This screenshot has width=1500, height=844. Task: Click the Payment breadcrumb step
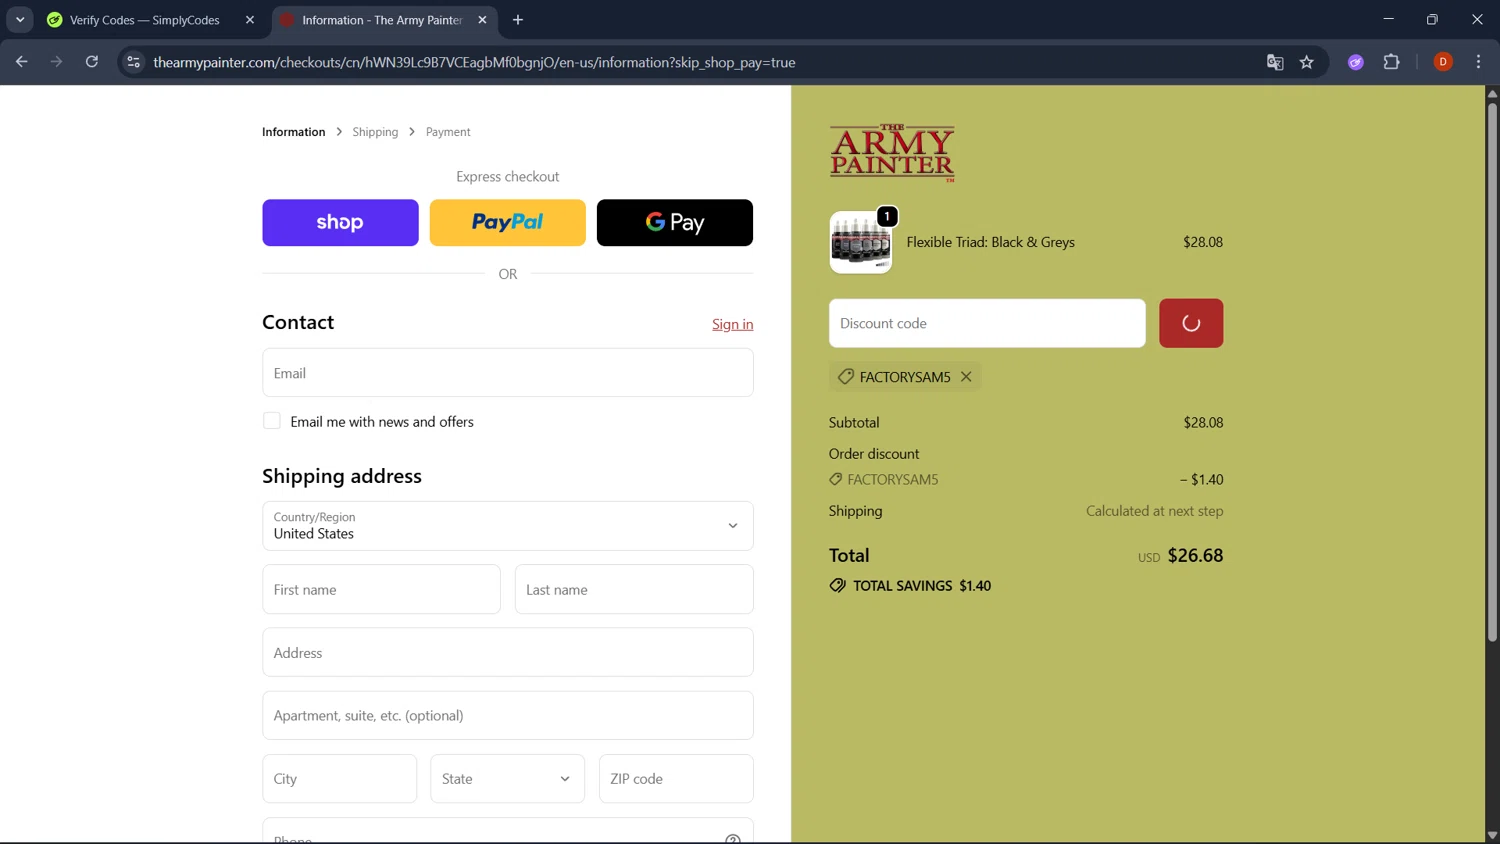[448, 132]
